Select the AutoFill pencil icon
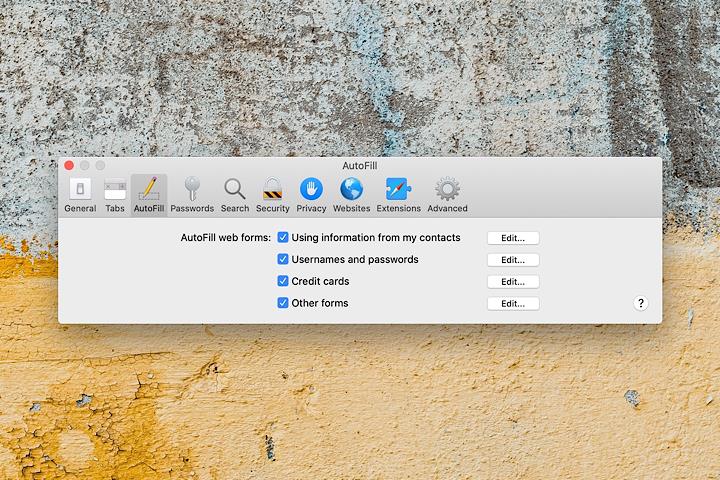 pos(149,194)
